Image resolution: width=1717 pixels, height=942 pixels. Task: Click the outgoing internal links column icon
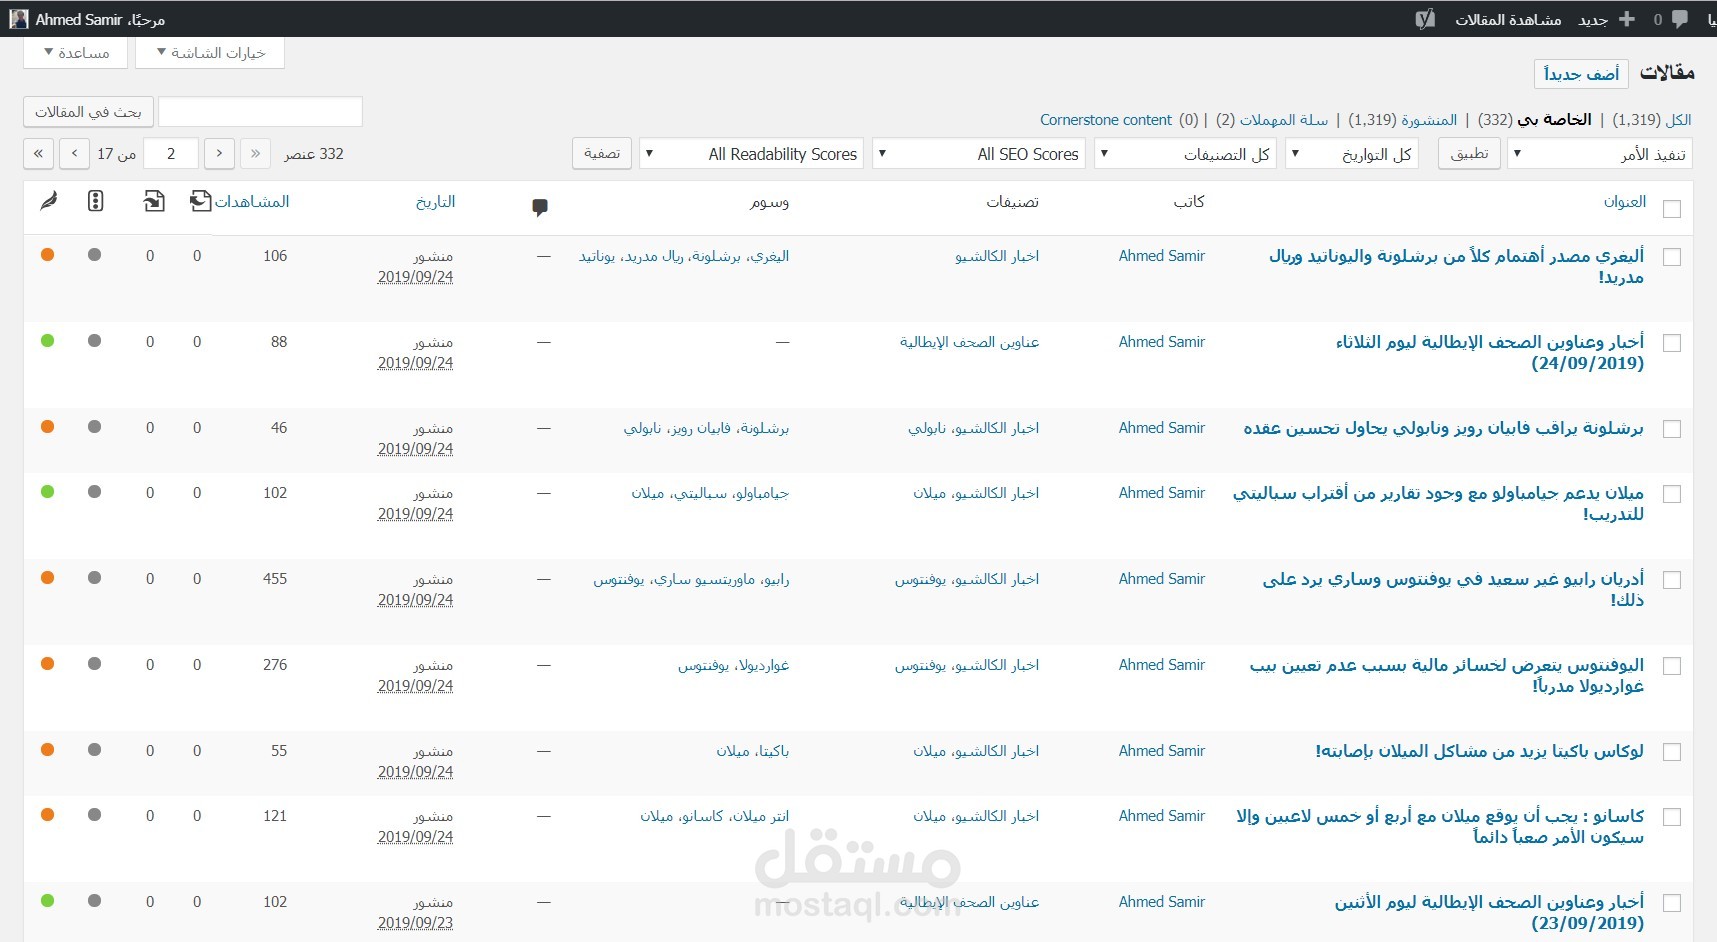tap(200, 201)
